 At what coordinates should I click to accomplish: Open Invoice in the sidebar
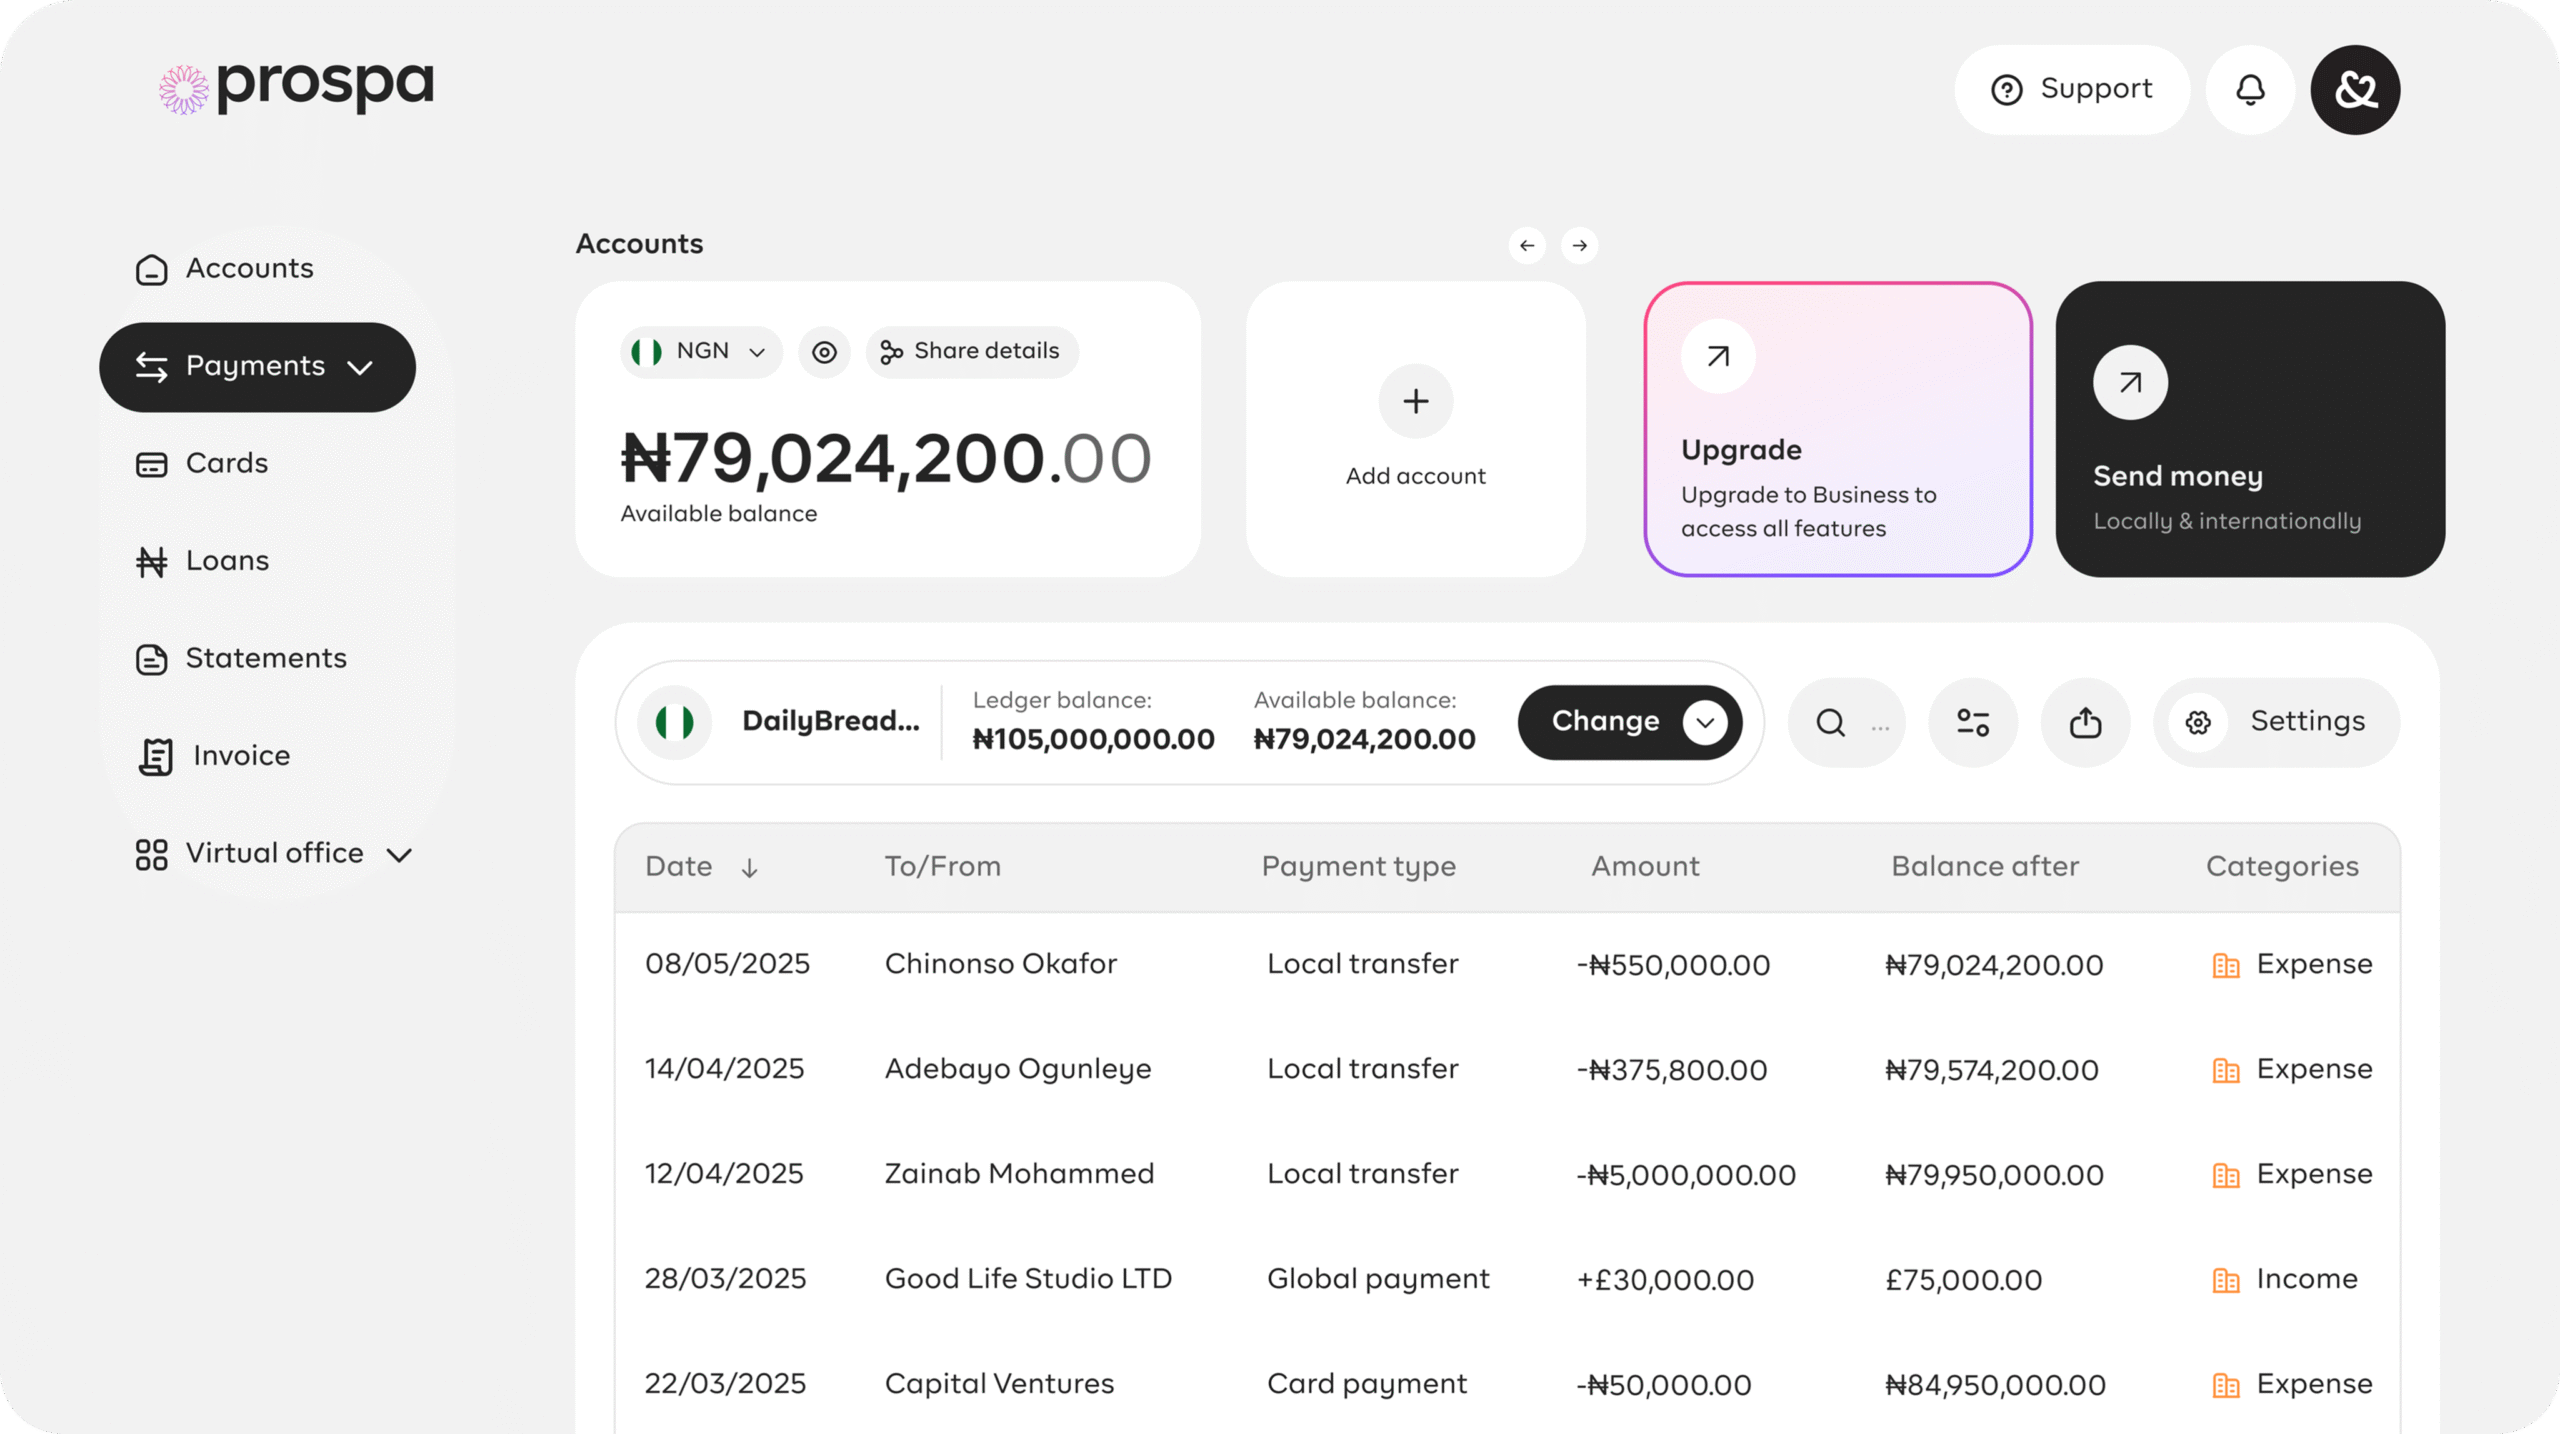tap(214, 756)
